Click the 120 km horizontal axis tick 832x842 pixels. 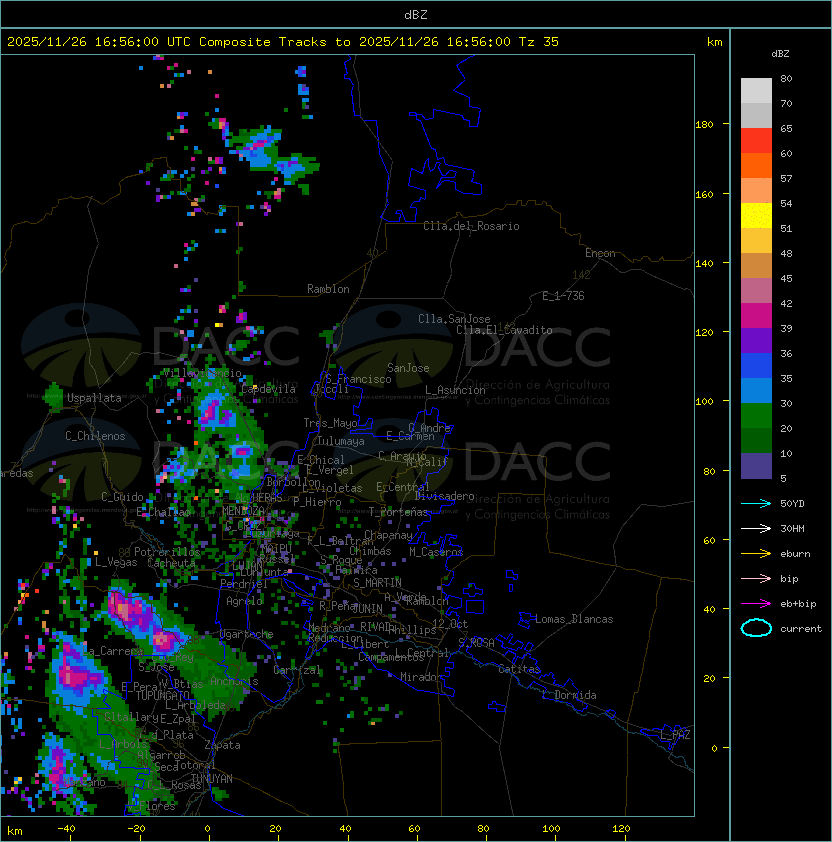[x=621, y=829]
